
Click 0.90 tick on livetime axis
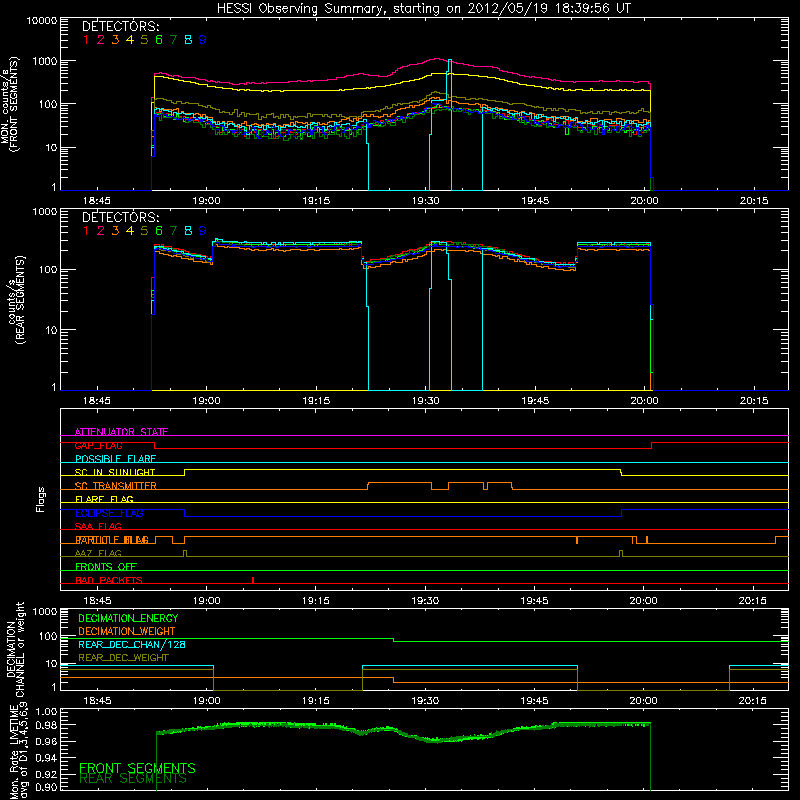[x=46, y=786]
